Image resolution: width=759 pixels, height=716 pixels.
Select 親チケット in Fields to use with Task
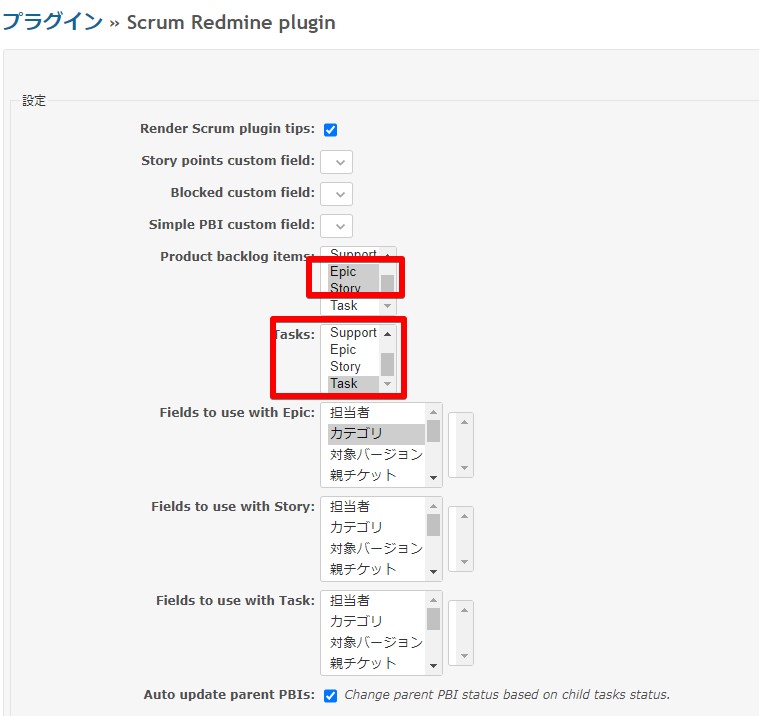377,663
